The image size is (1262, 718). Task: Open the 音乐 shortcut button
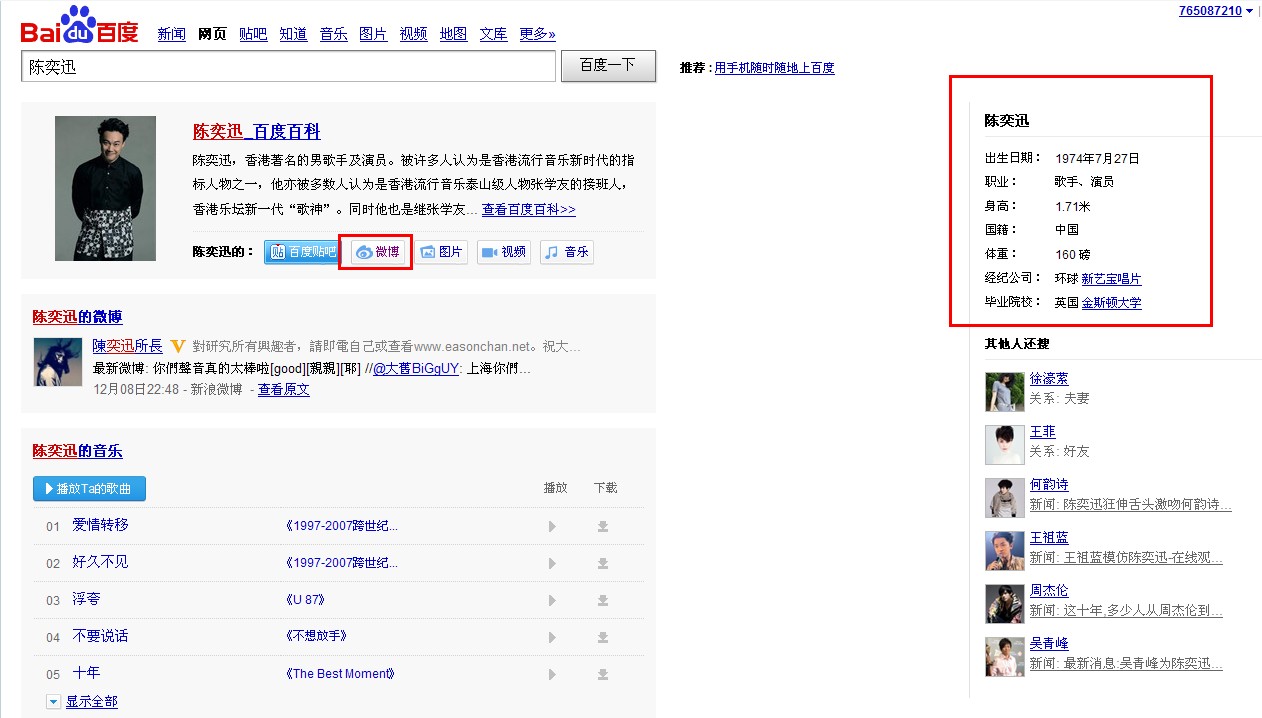566,252
